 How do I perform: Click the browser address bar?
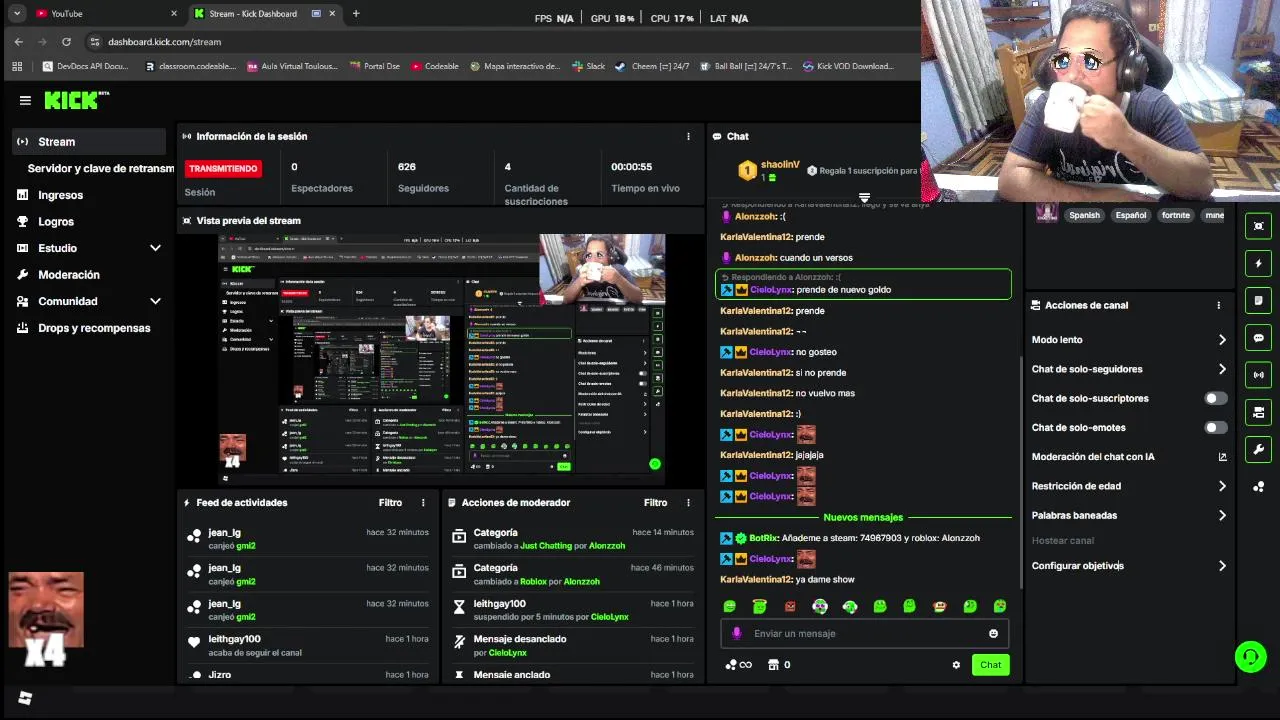click(x=500, y=42)
